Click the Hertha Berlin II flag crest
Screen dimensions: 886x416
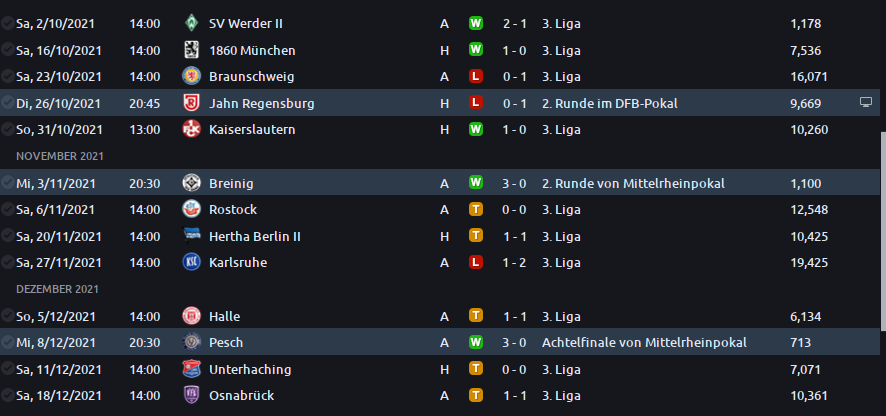coord(191,236)
